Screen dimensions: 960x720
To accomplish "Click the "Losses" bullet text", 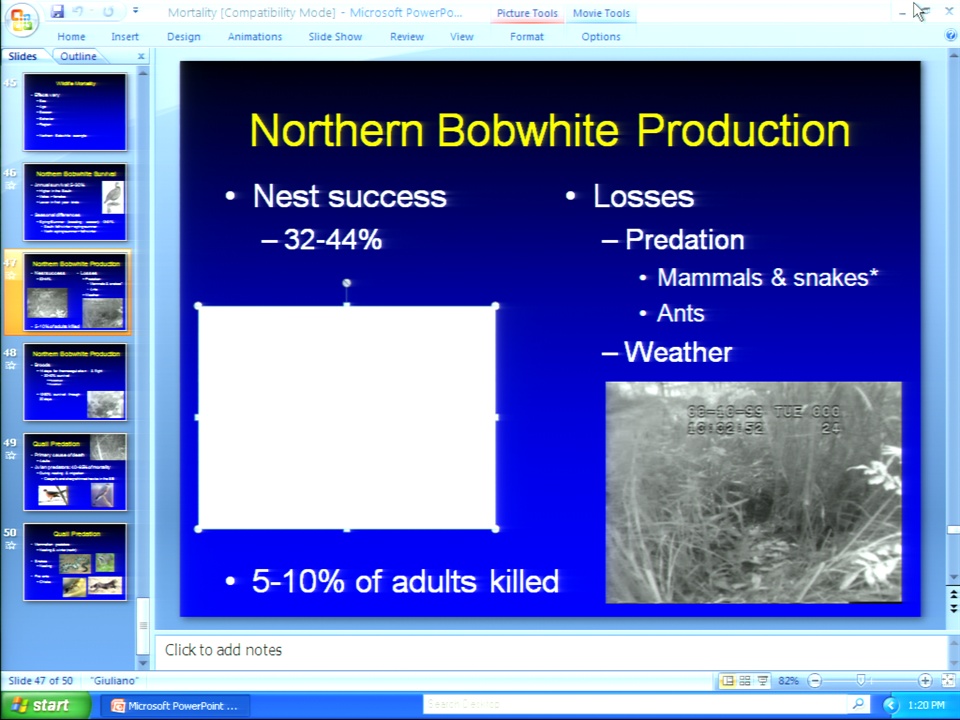I will coord(643,197).
